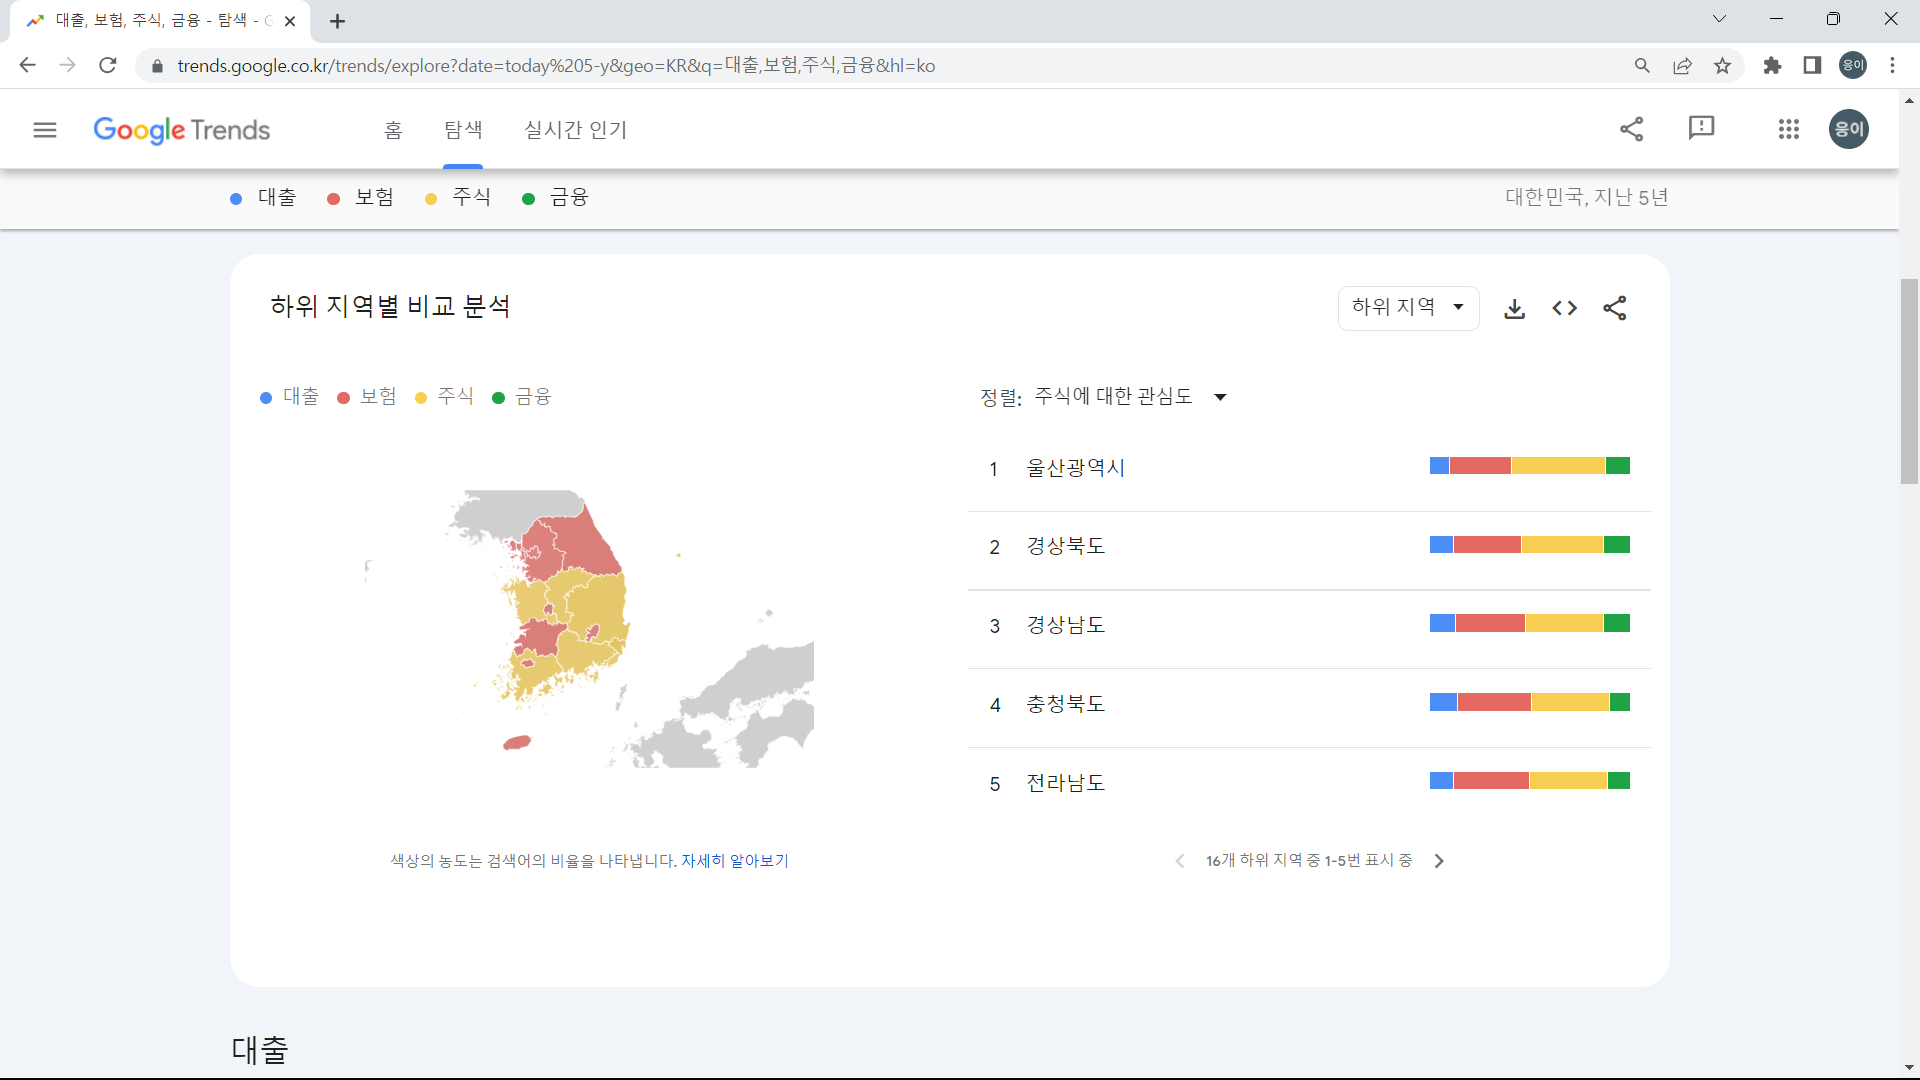The height and width of the screenshot is (1080, 1920).
Task: Click the next page chevron for region list
Action: pyautogui.click(x=1438, y=860)
